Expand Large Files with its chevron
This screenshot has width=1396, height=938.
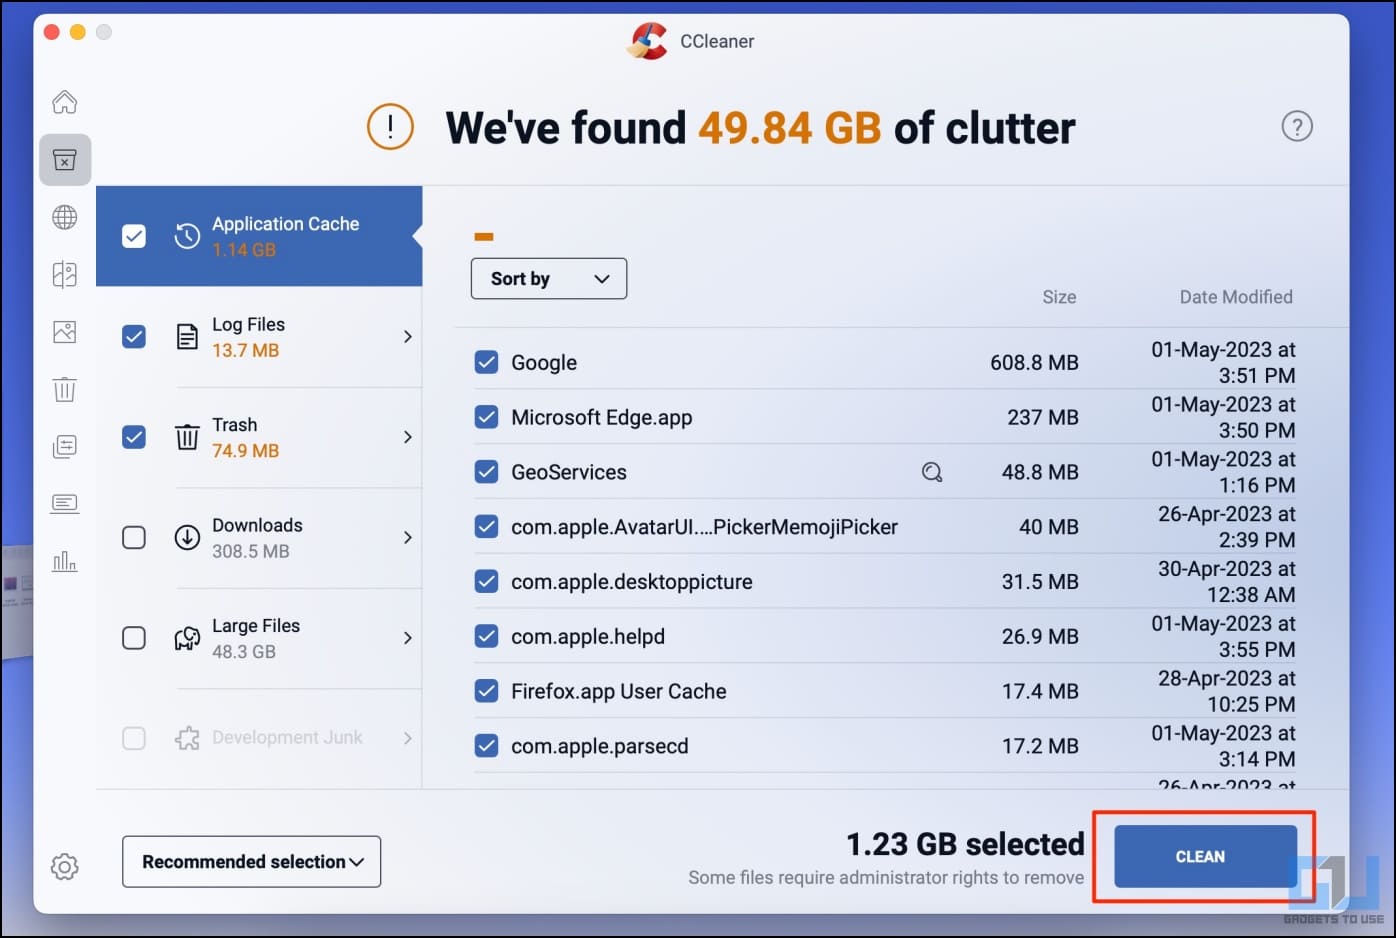click(x=407, y=638)
